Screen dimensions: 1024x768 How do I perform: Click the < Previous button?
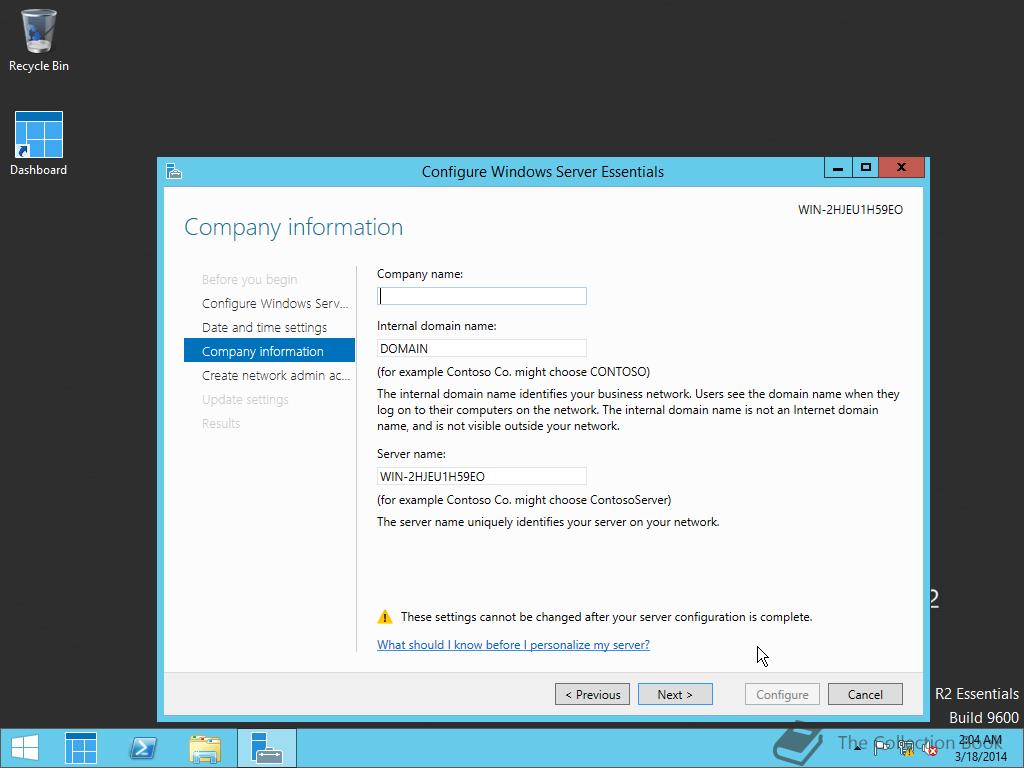(x=592, y=694)
